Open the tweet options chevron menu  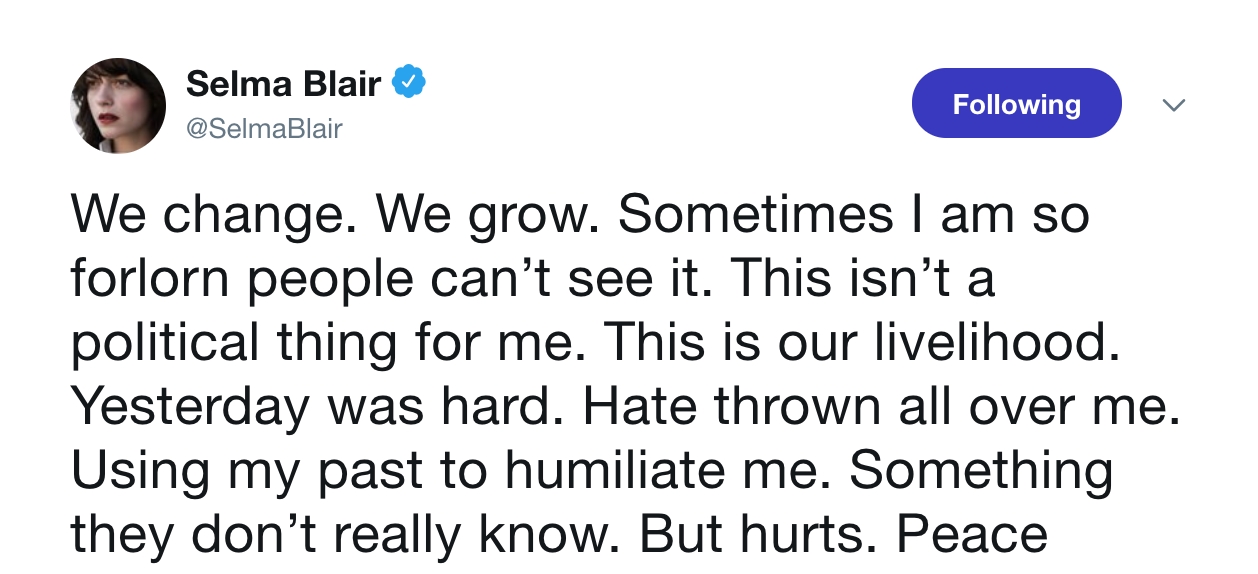1175,104
